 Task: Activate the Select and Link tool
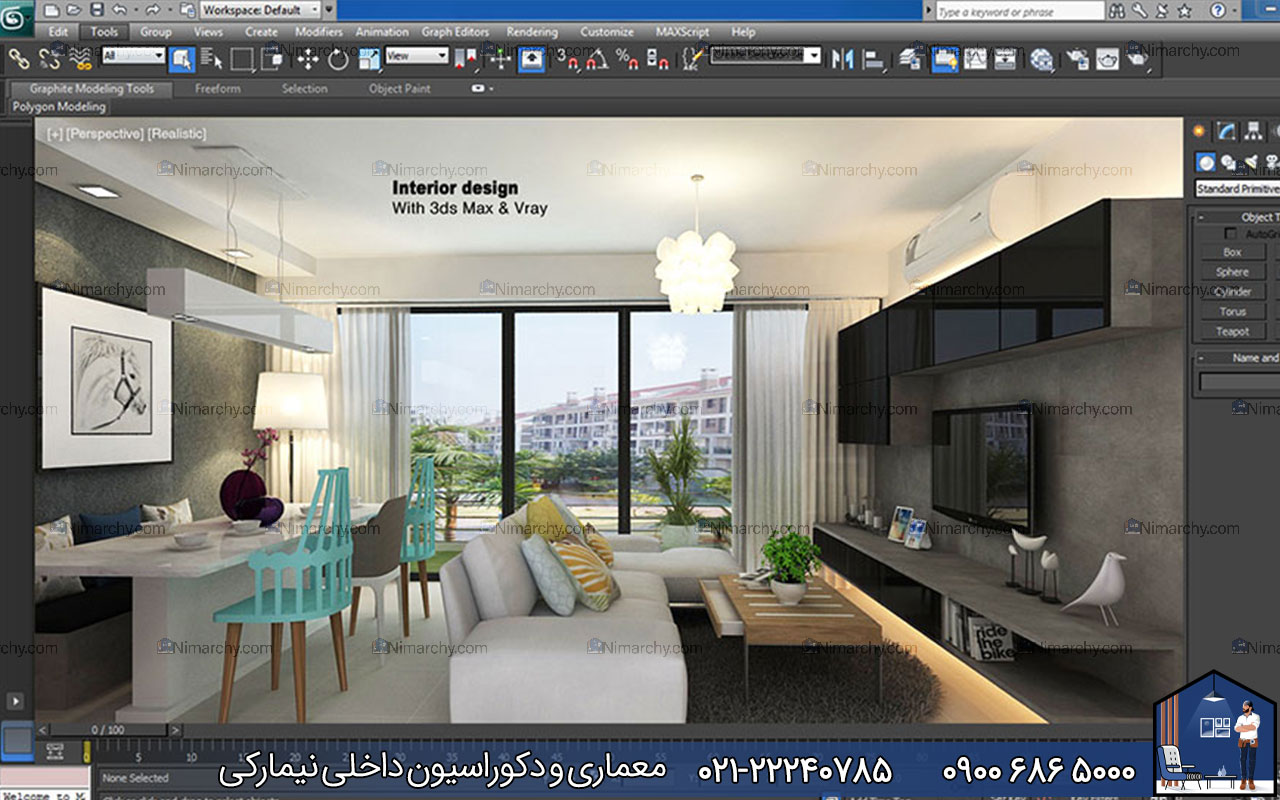coord(20,60)
